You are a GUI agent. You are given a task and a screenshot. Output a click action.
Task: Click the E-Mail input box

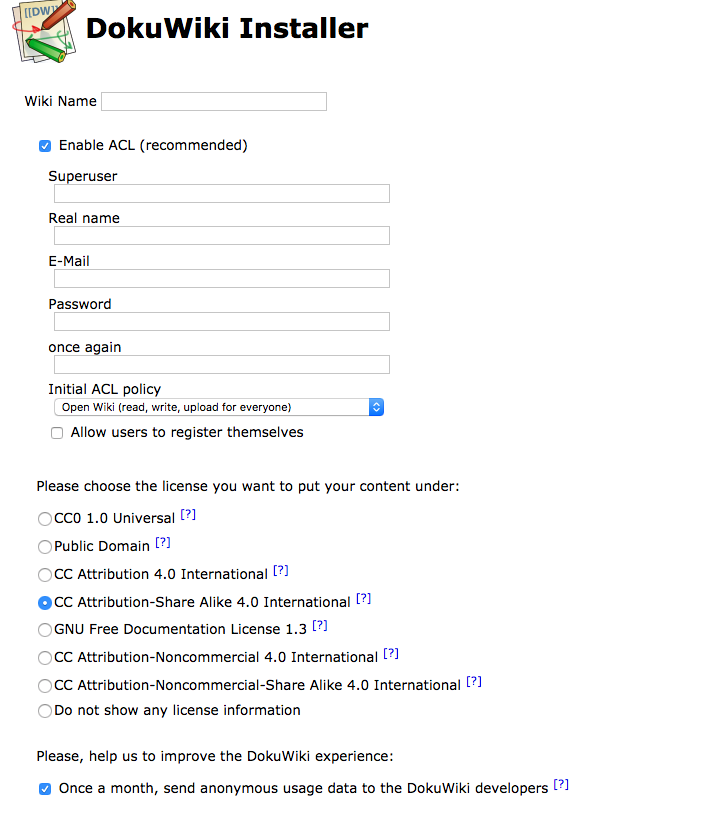coord(222,278)
